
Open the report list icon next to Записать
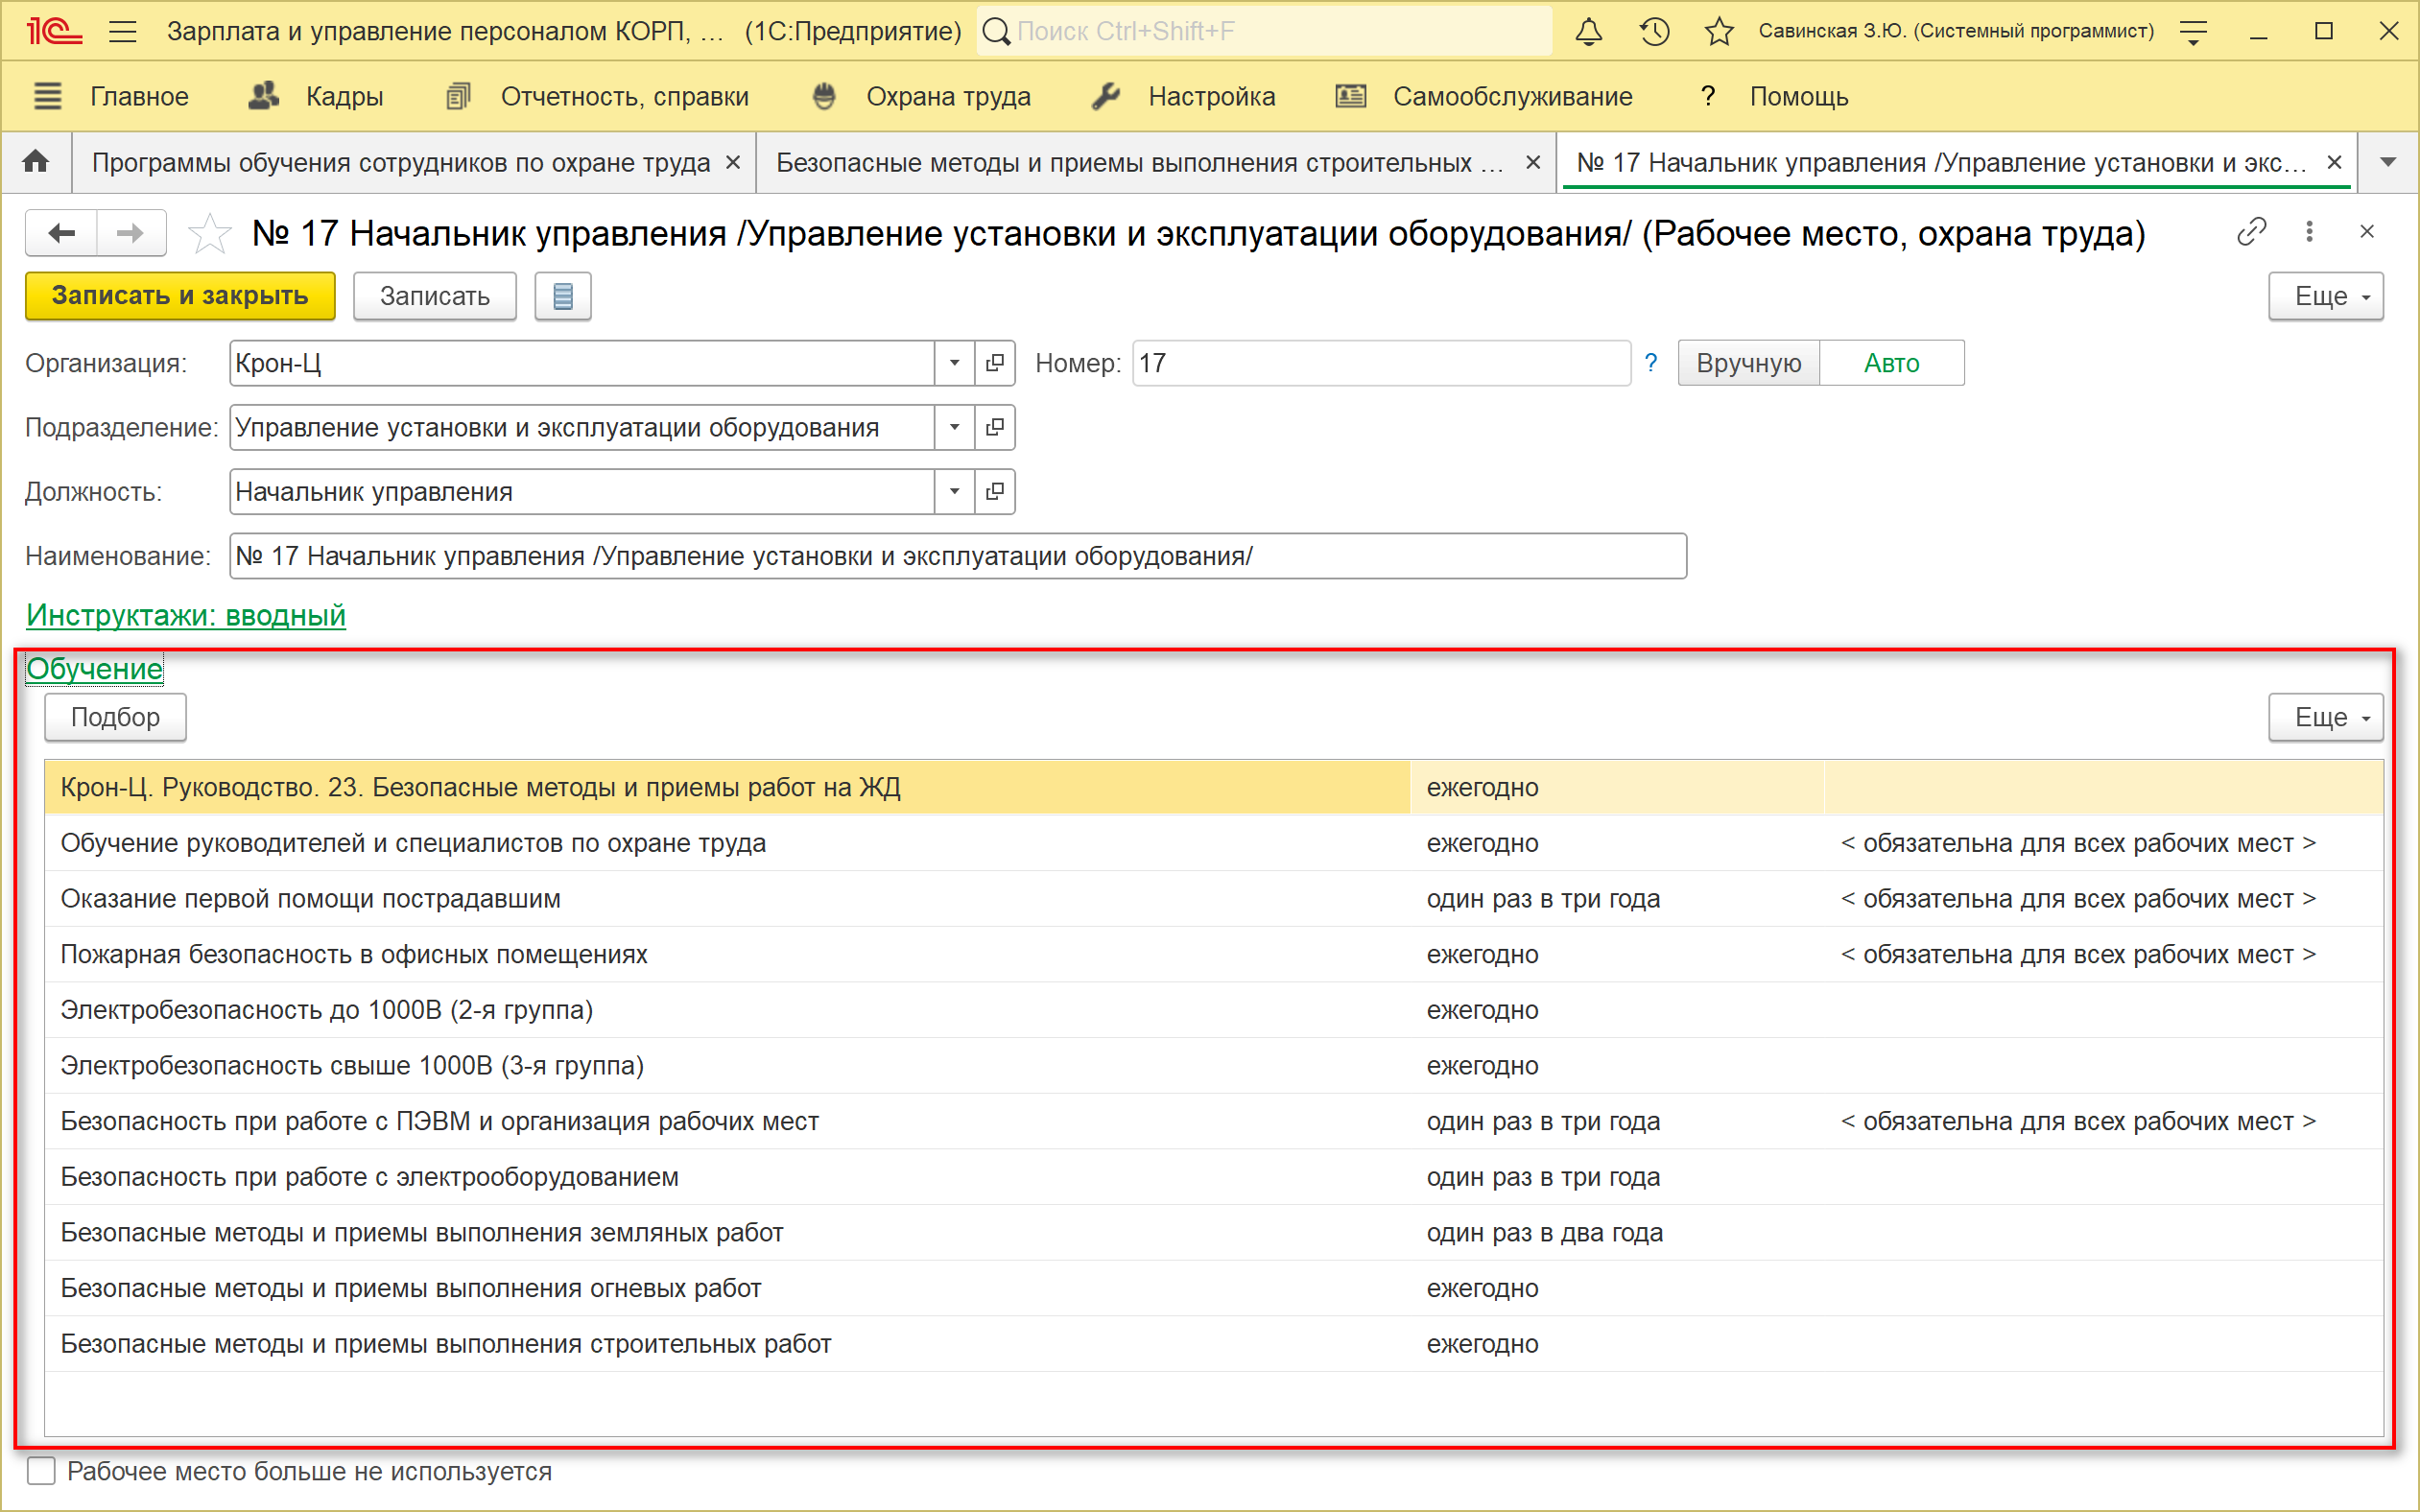coord(563,296)
